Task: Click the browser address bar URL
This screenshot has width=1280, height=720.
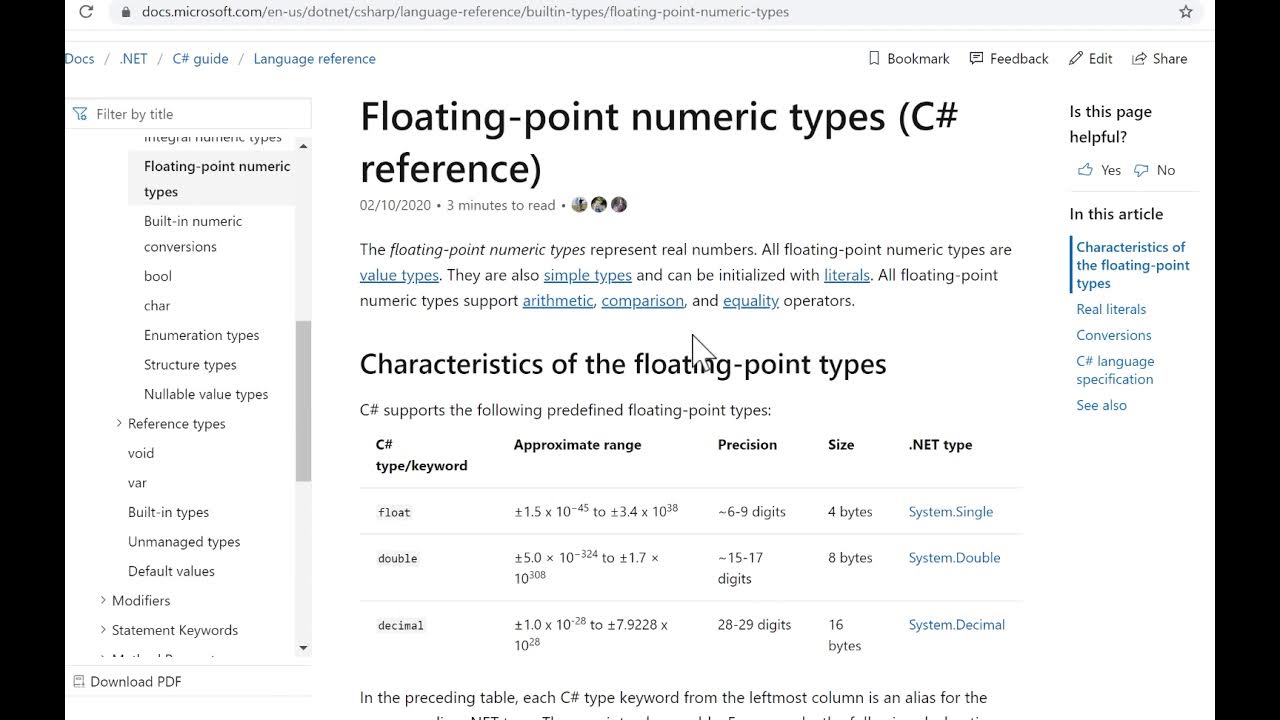Action: point(465,12)
